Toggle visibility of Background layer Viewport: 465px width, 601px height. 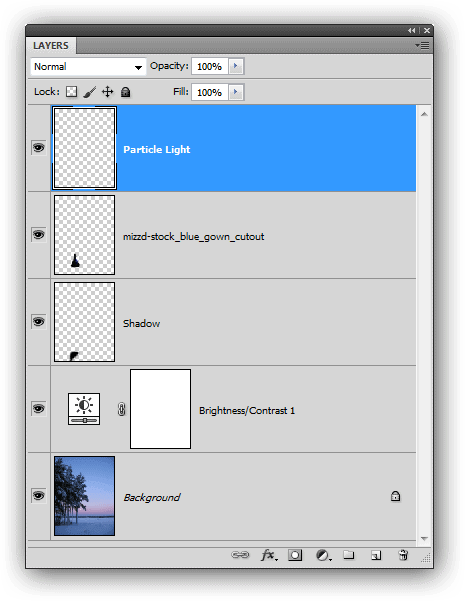pos(38,496)
